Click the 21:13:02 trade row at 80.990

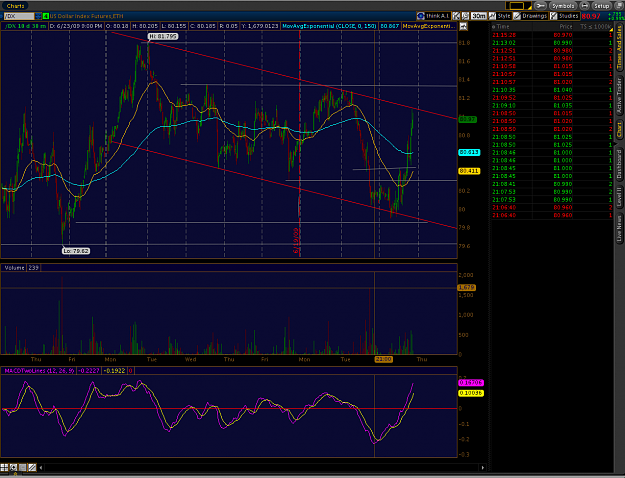[552, 43]
